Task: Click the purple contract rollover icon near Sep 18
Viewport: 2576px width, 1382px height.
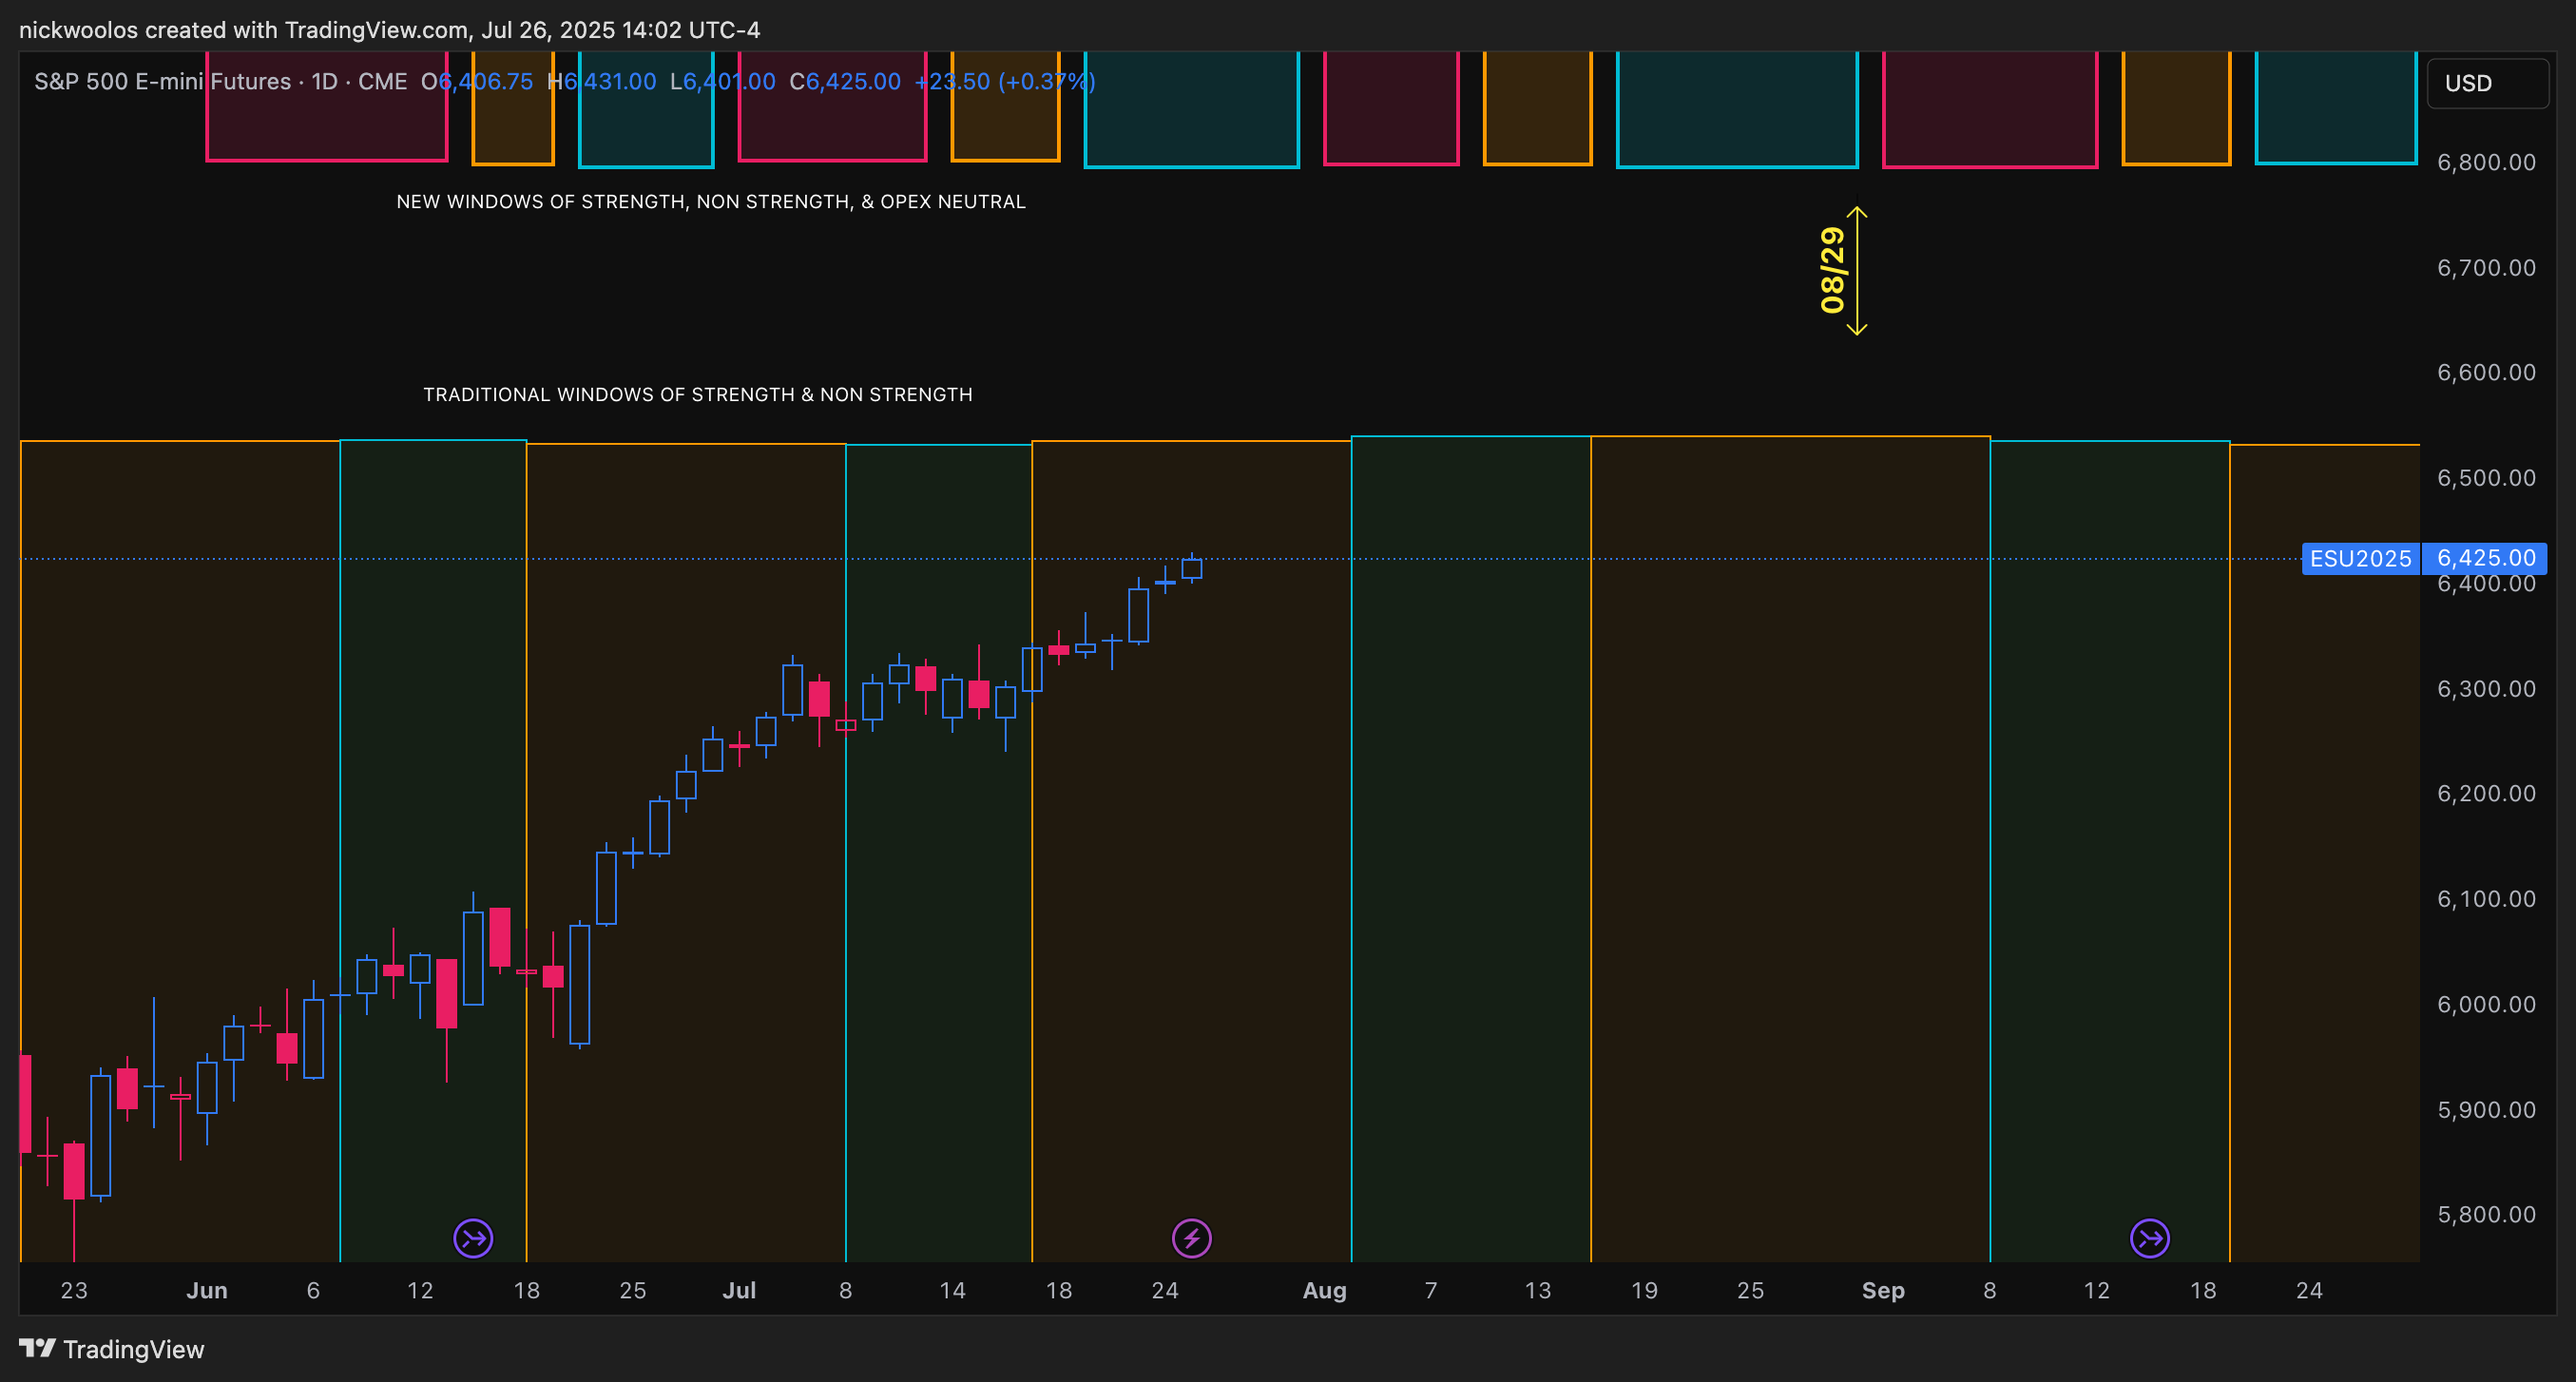Action: (x=2149, y=1238)
